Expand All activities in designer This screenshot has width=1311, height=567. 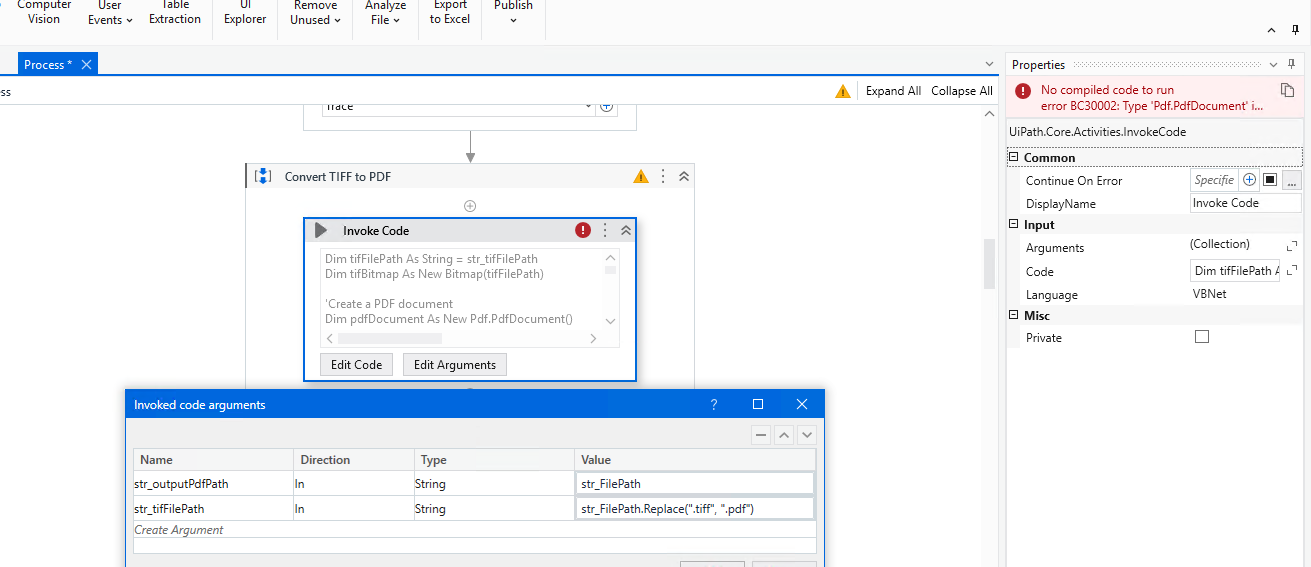click(x=893, y=91)
